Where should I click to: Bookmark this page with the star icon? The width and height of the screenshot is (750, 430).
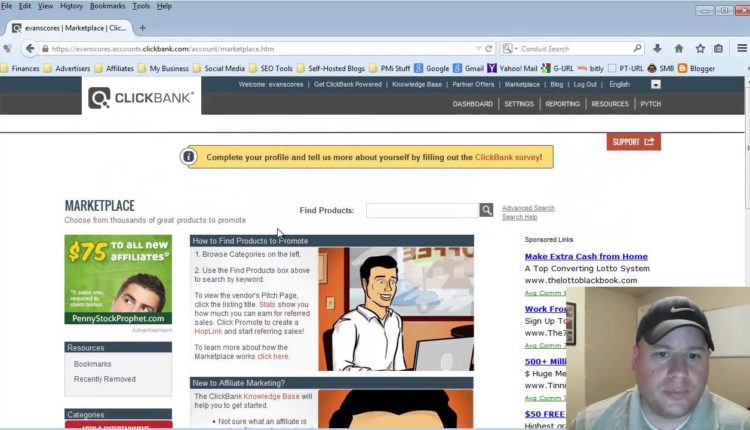point(700,48)
